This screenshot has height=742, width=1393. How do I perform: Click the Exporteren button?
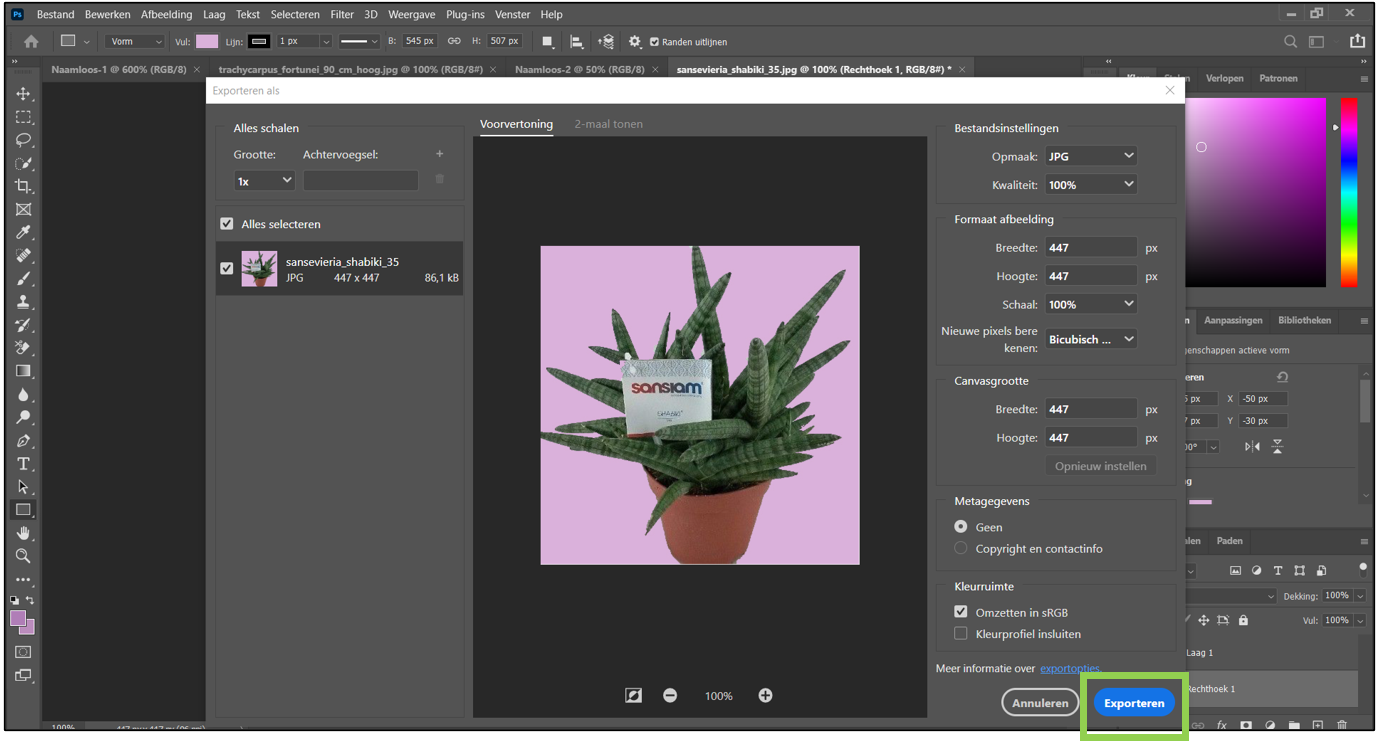point(1133,703)
